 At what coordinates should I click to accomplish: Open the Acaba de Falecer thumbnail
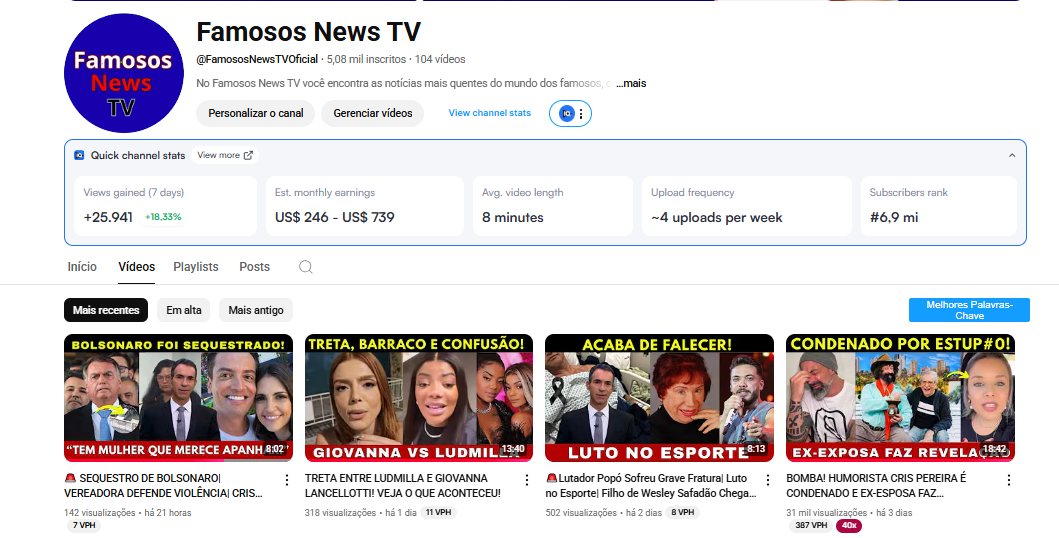(x=659, y=398)
